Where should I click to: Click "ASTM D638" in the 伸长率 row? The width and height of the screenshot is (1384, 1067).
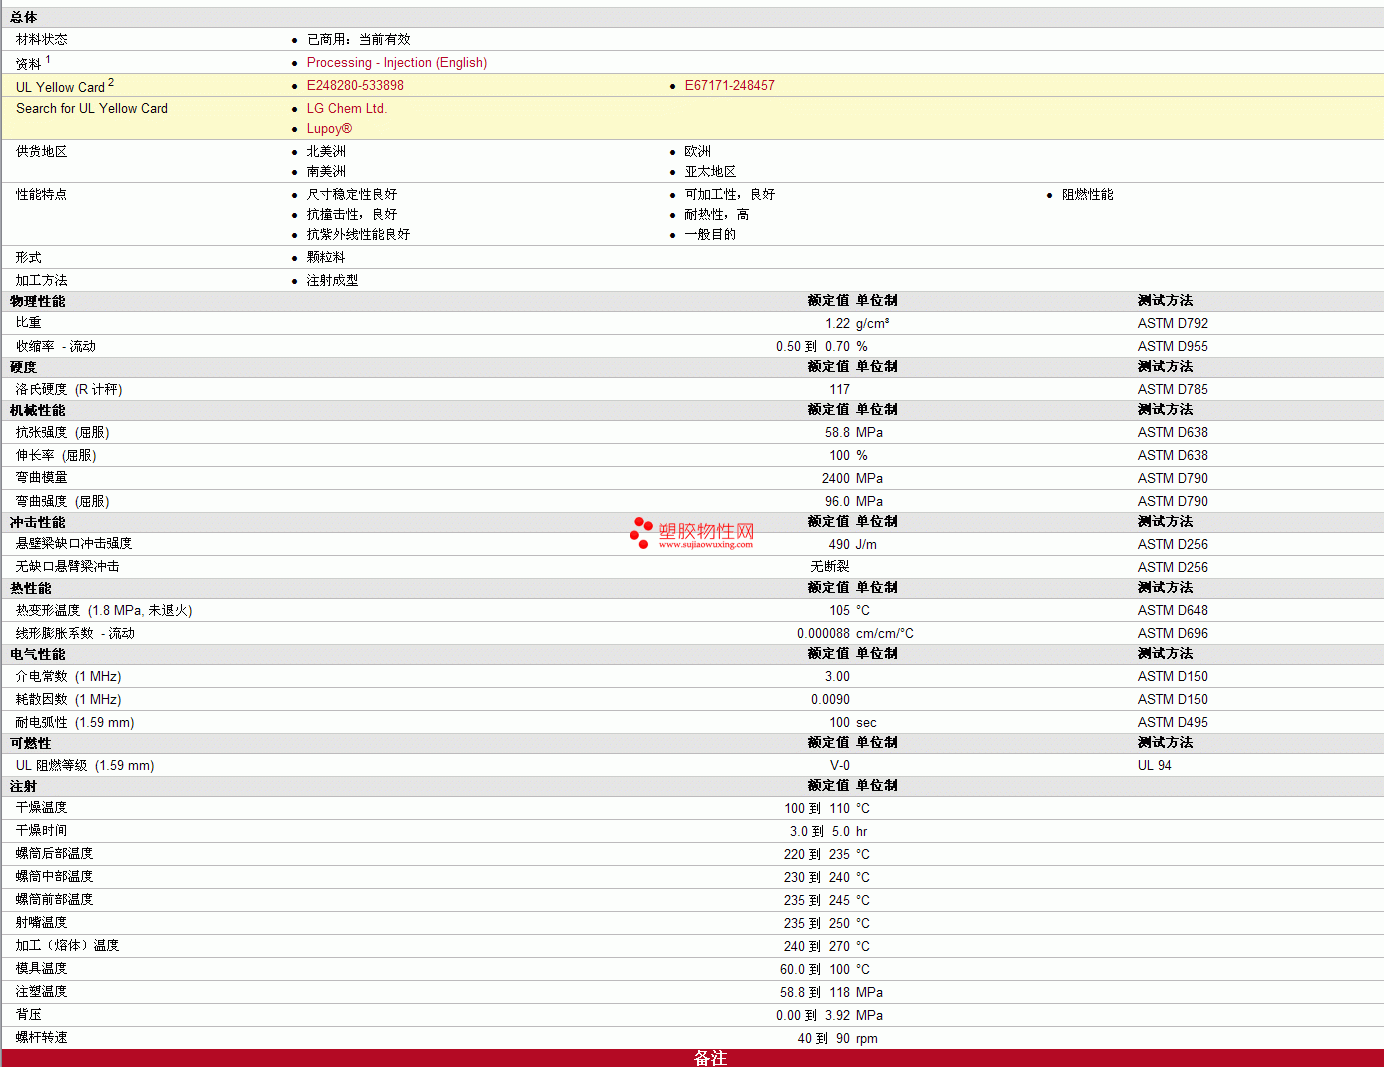(x=1173, y=456)
